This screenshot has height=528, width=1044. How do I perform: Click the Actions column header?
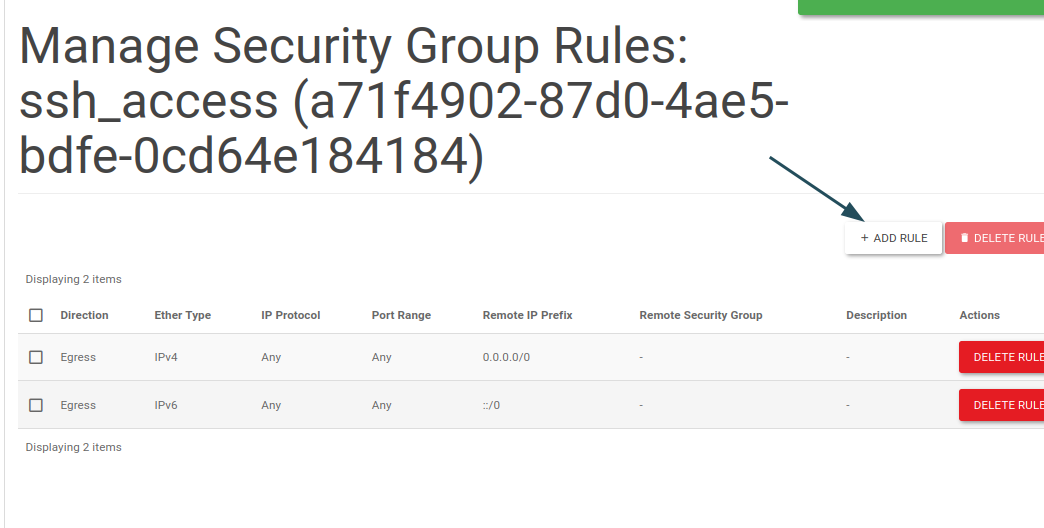979,315
